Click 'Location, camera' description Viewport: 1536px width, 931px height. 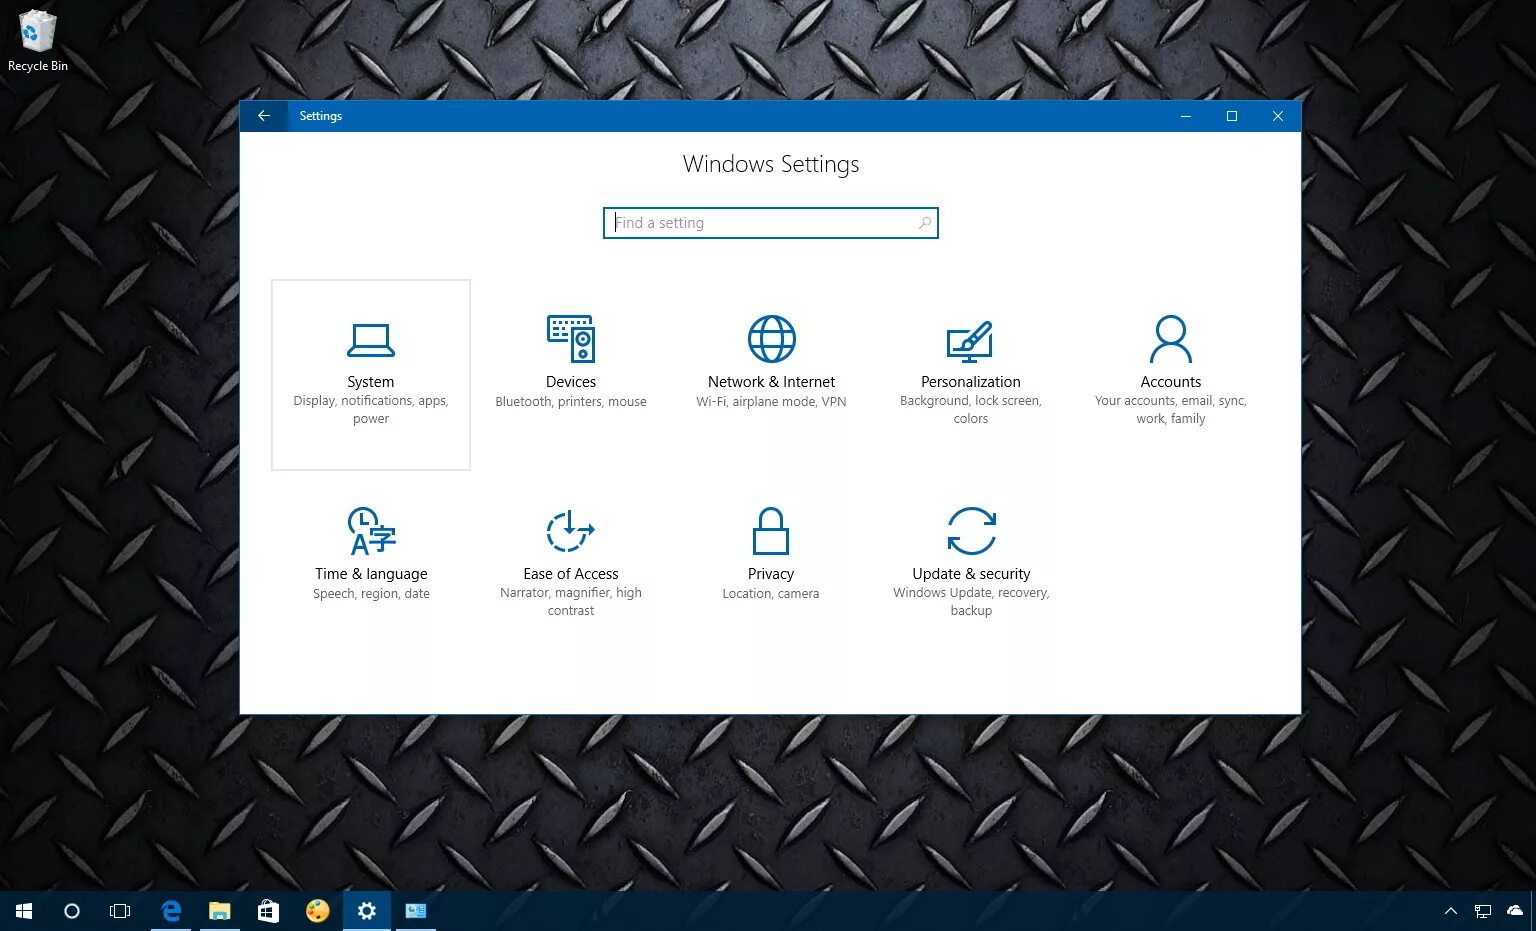[771, 594]
